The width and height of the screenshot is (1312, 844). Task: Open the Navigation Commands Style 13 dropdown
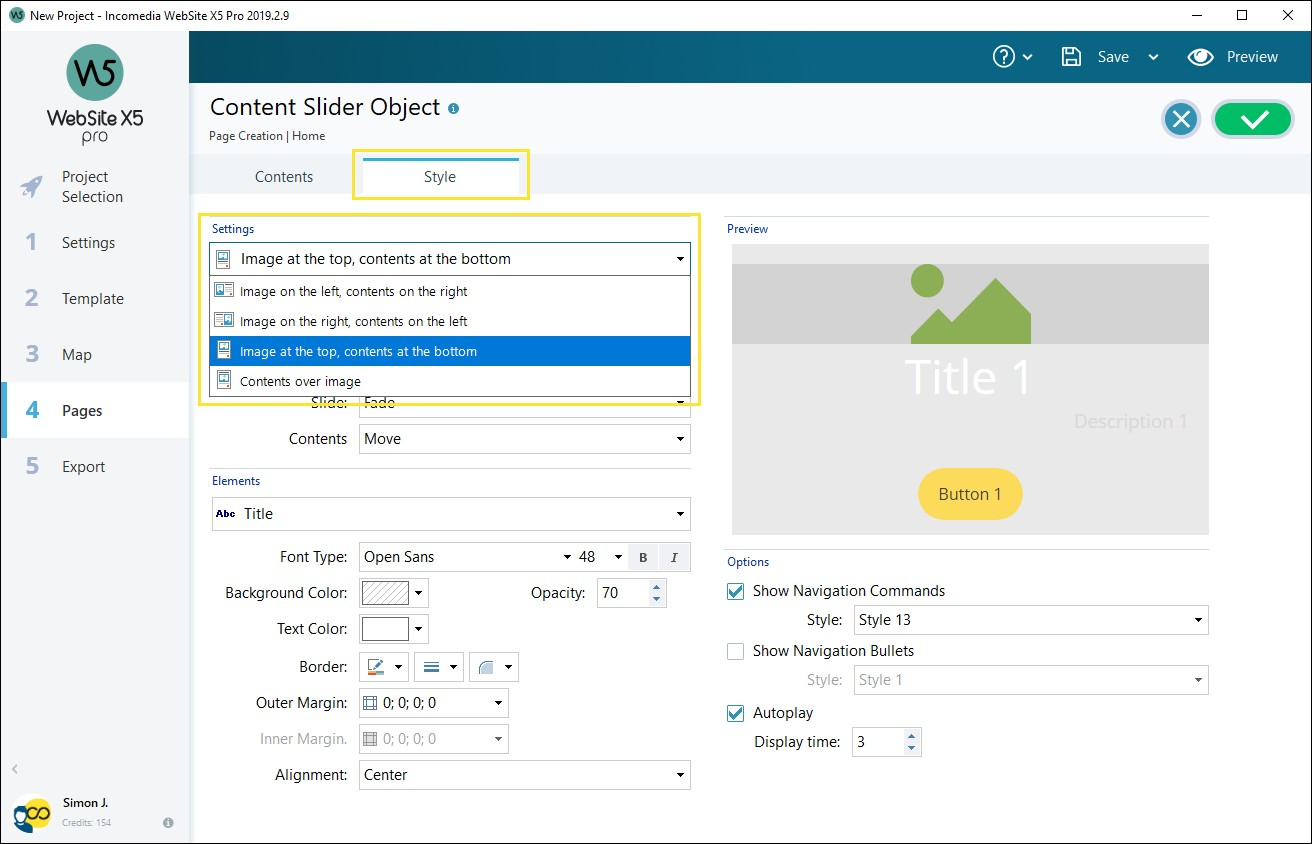[x=1030, y=620]
